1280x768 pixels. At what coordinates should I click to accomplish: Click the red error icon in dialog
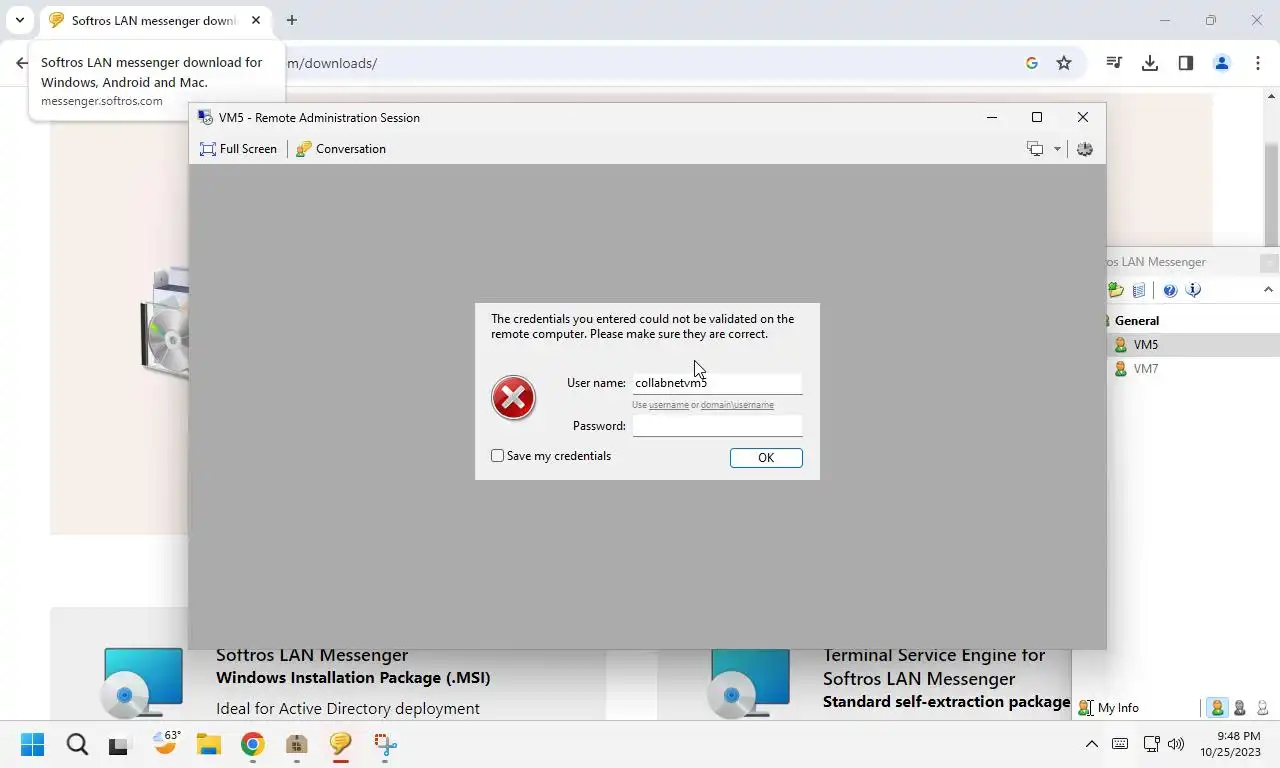pos(514,398)
